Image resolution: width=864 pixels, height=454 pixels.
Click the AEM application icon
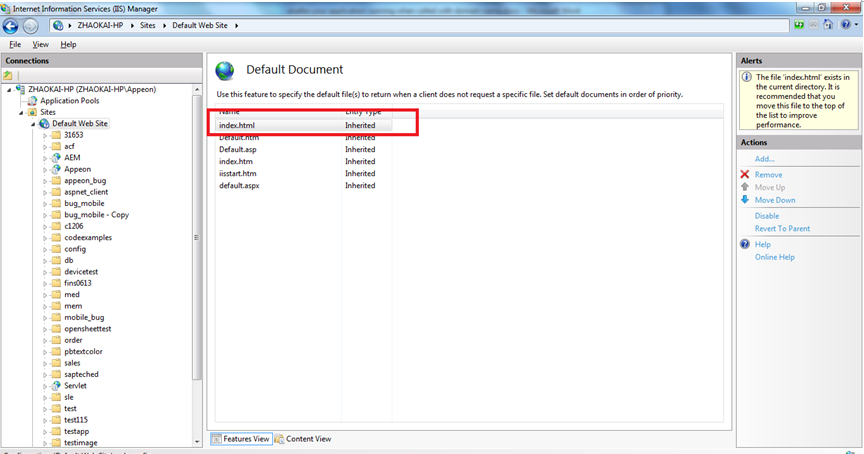click(56, 158)
